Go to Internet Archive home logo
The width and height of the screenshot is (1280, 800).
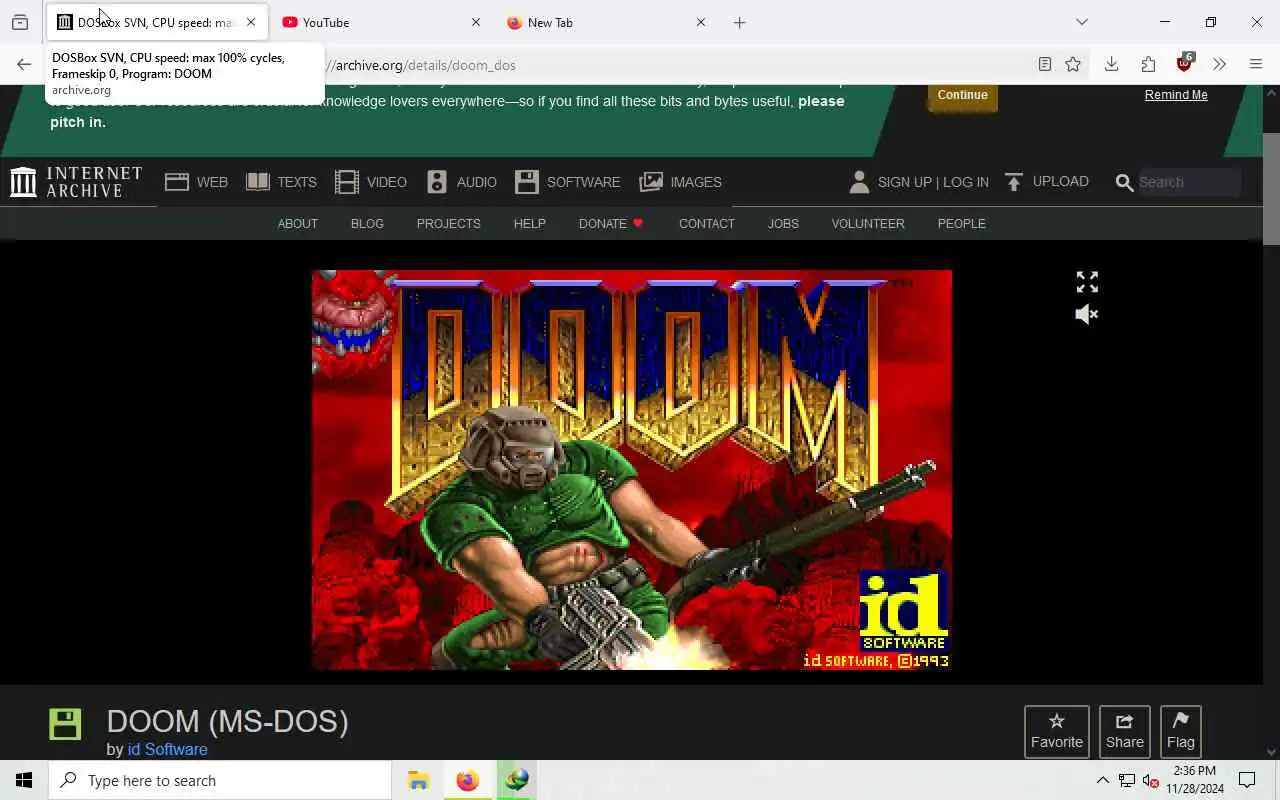(76, 182)
